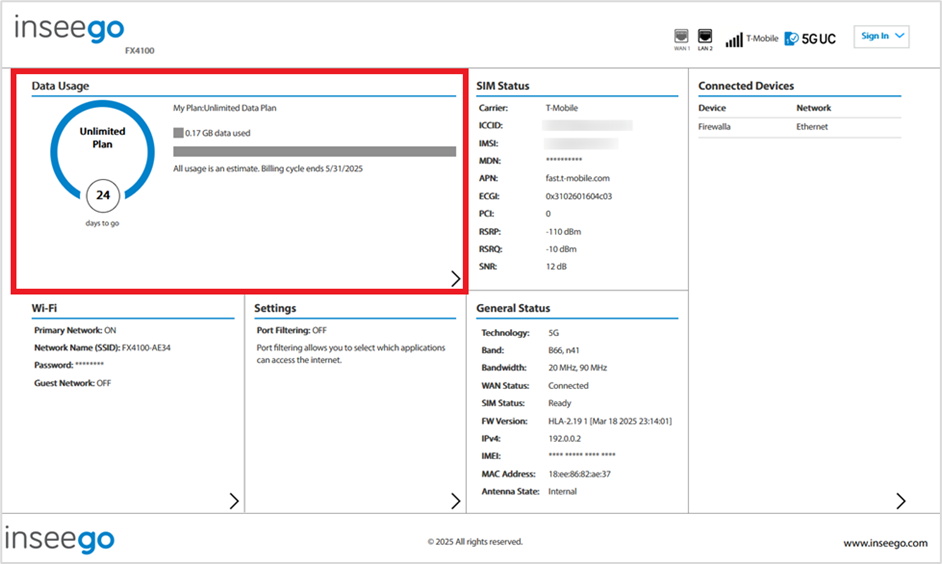942x564 pixels.
Task: Open Connected Devices via chevron arrow
Action: click(901, 501)
